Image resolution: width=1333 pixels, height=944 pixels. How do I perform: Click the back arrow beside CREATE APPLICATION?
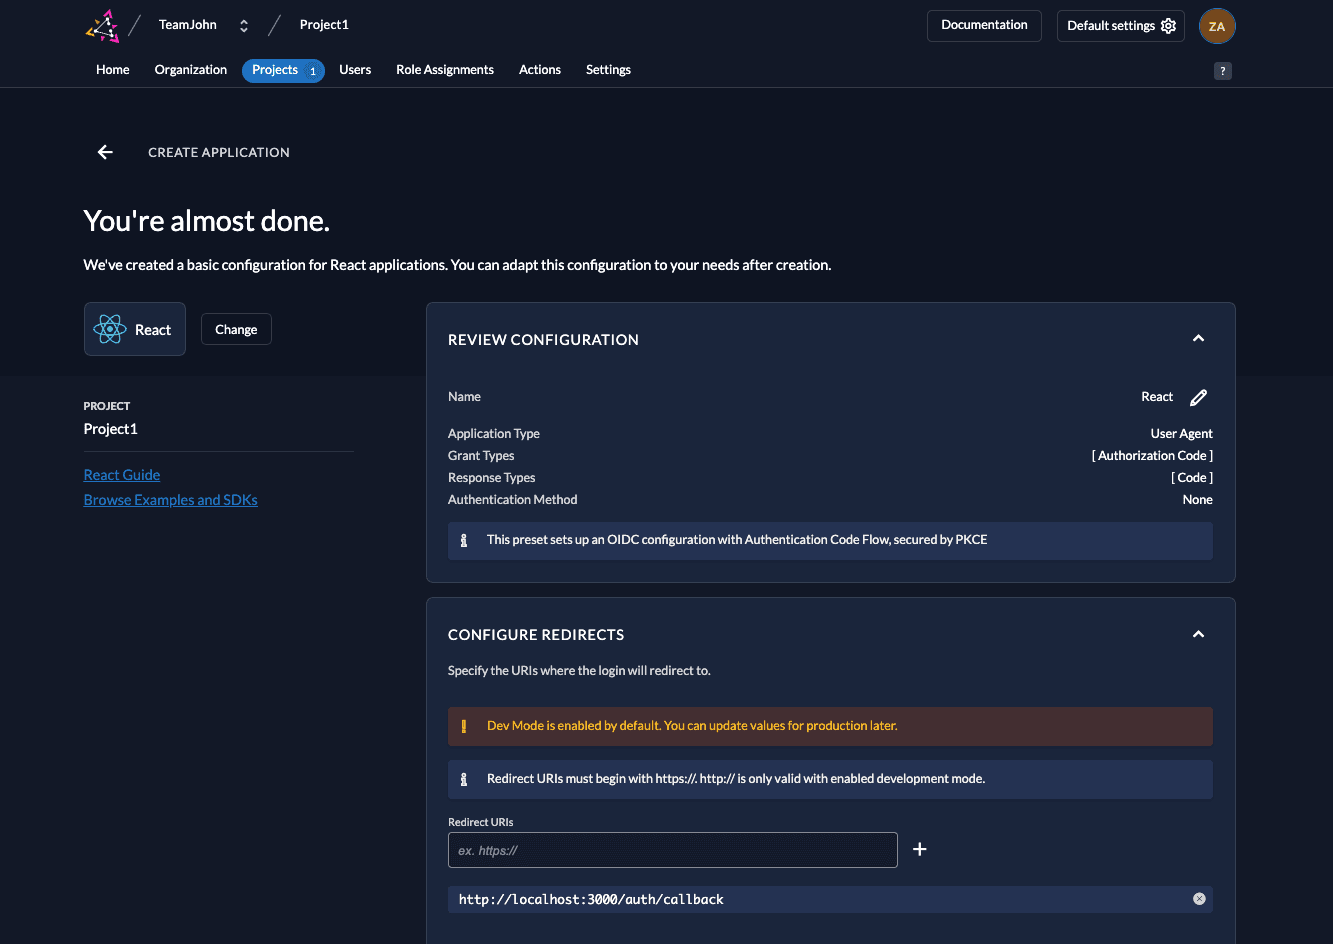tap(105, 152)
